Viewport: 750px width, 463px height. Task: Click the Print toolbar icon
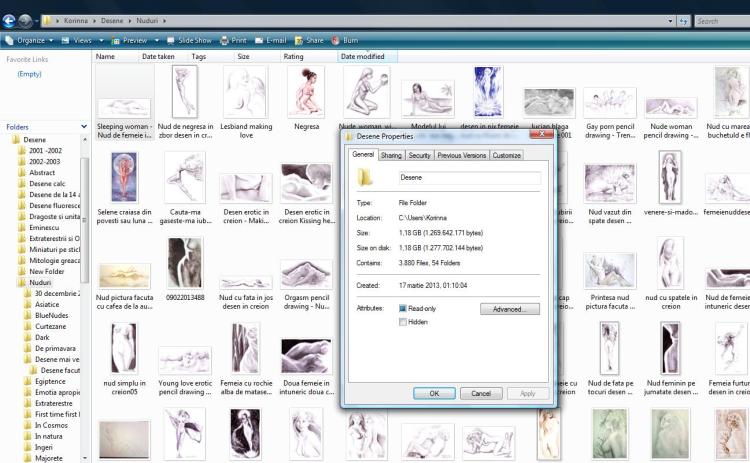pos(224,41)
